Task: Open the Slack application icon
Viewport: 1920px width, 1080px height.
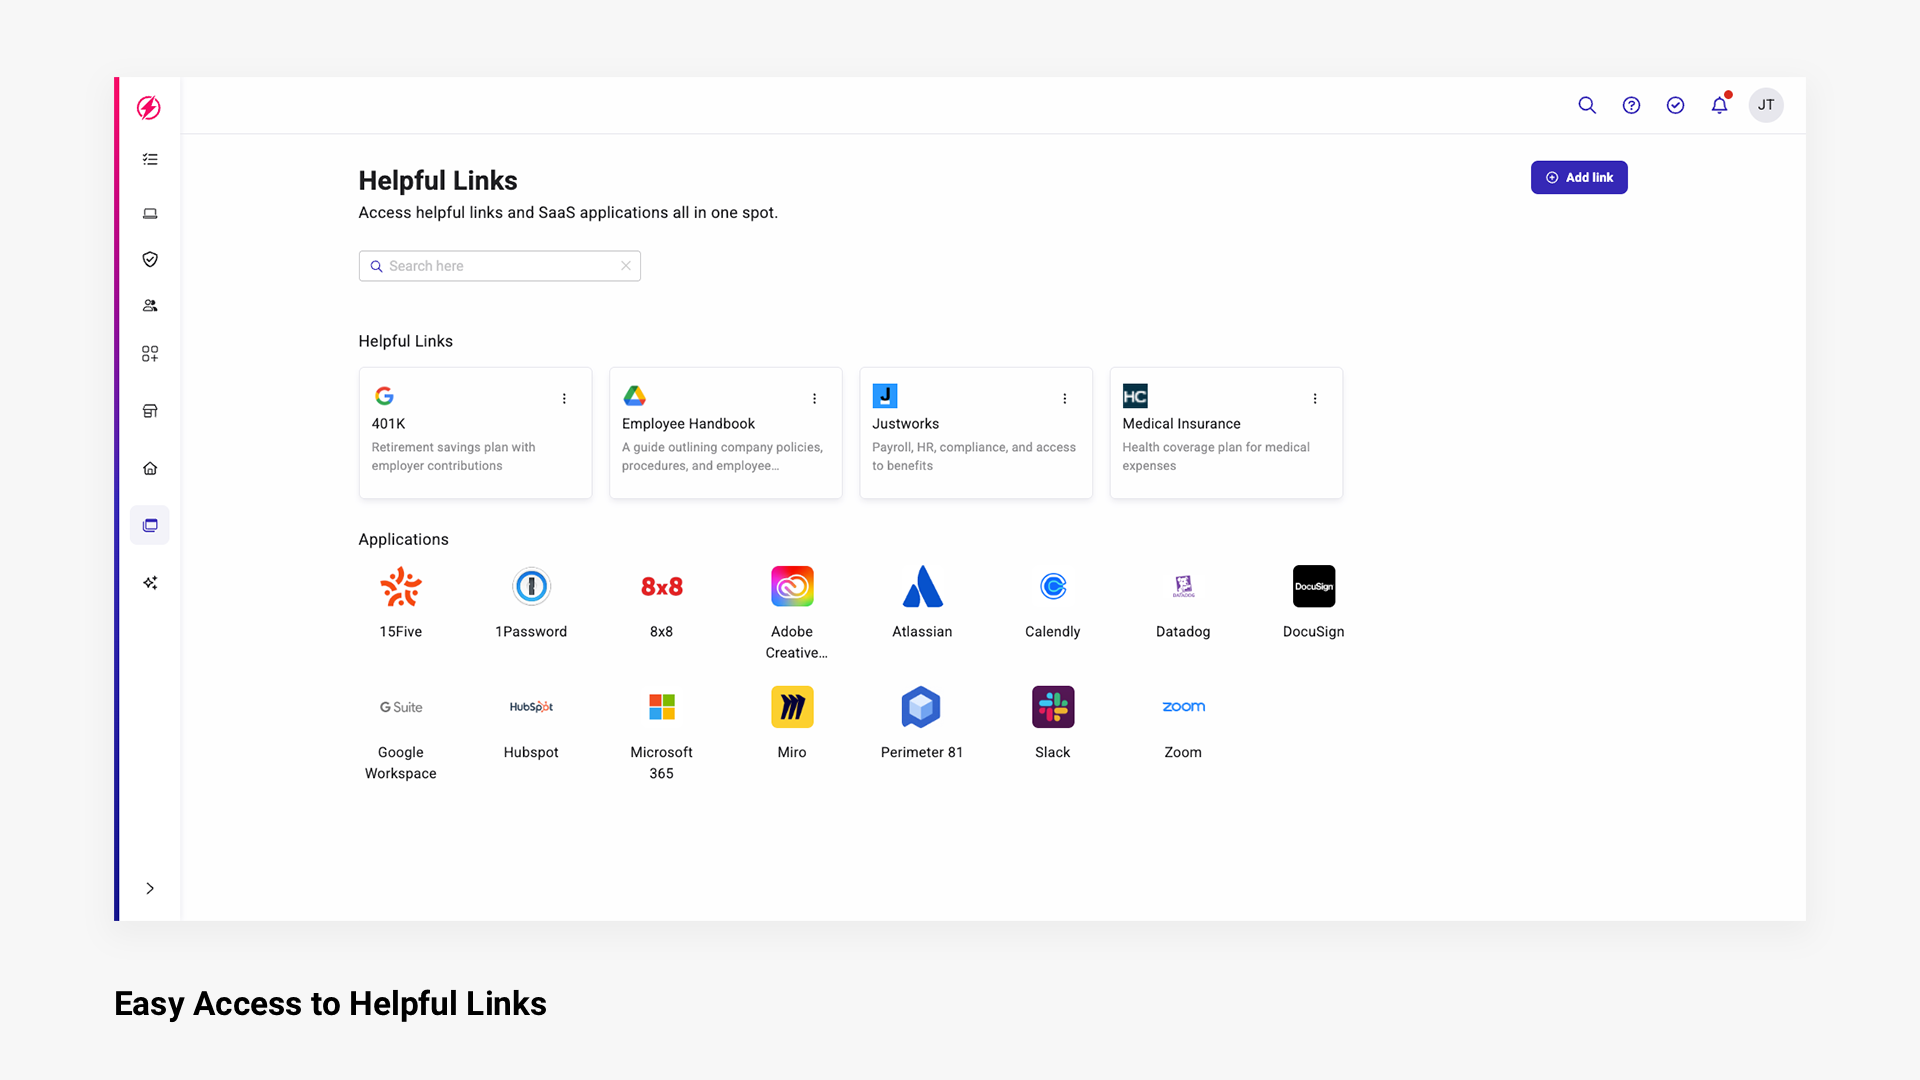Action: (x=1052, y=707)
